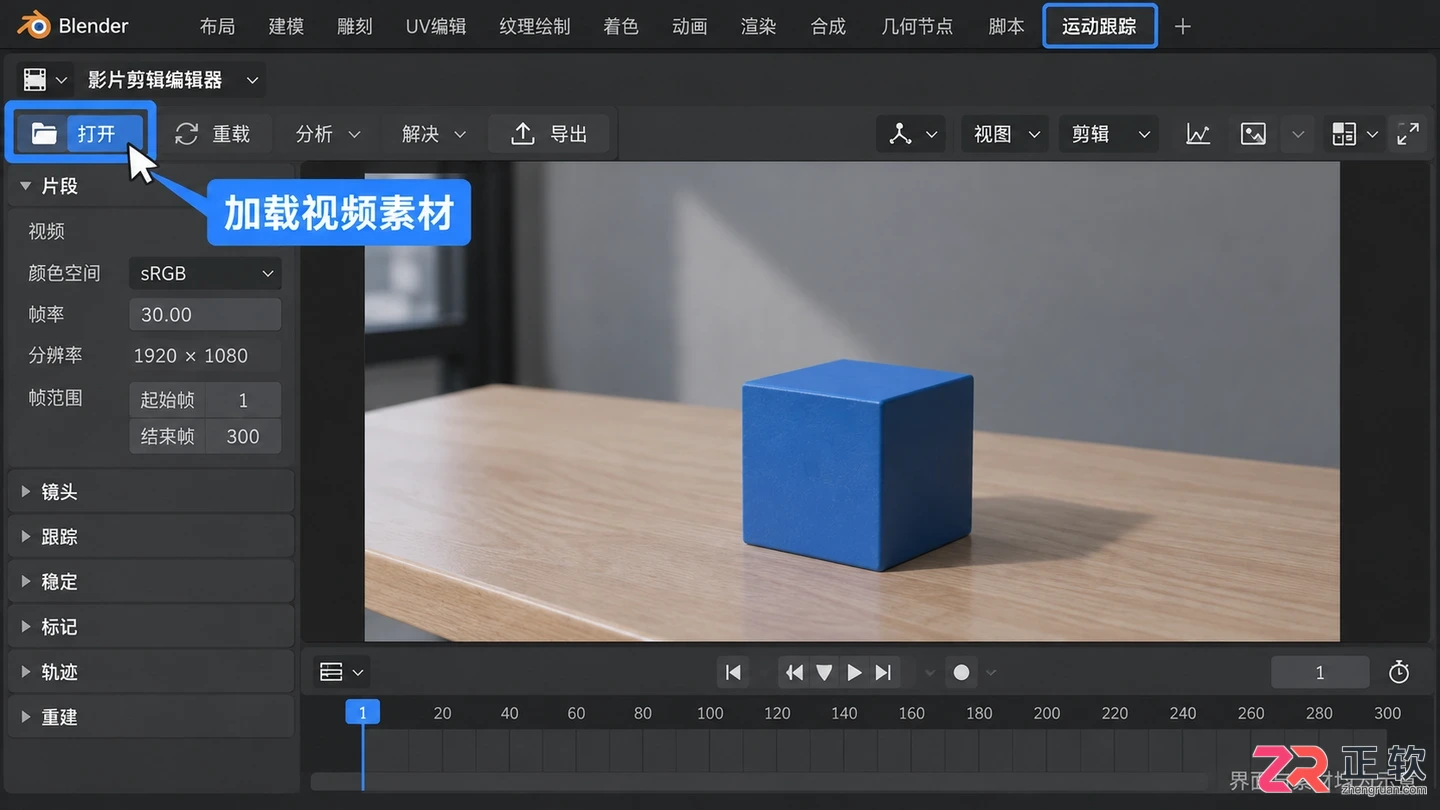Image resolution: width=1440 pixels, height=810 pixels.
Task: Switch to the 布局 workspace tab
Action: [217, 26]
